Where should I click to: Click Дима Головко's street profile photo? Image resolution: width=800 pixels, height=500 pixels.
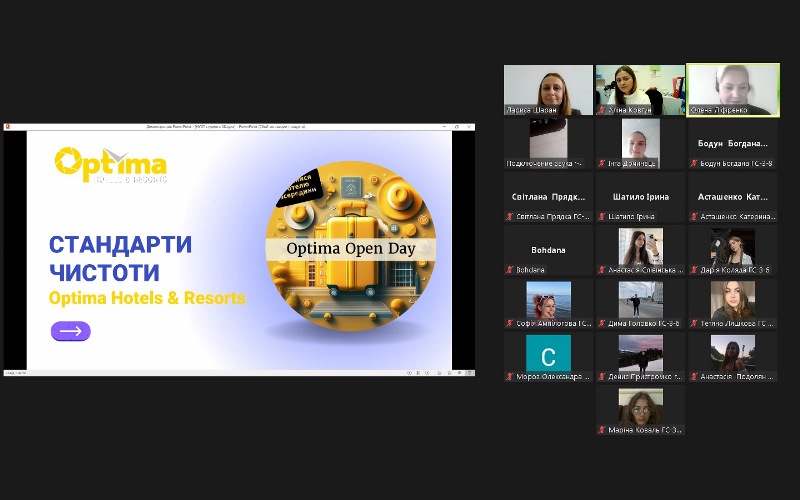[640, 300]
